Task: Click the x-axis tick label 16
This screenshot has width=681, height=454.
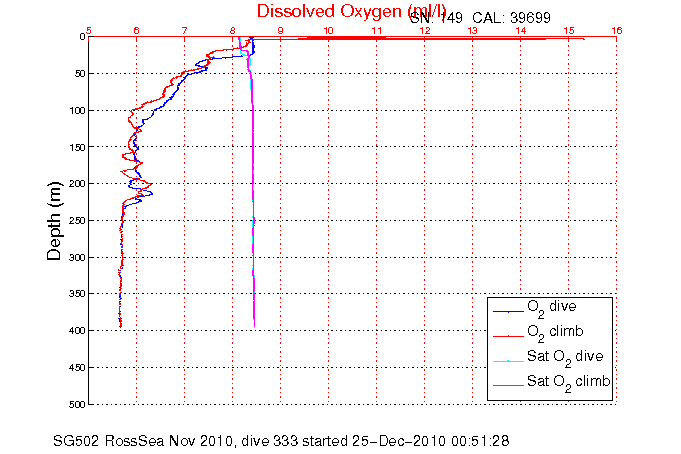Action: 616,30
